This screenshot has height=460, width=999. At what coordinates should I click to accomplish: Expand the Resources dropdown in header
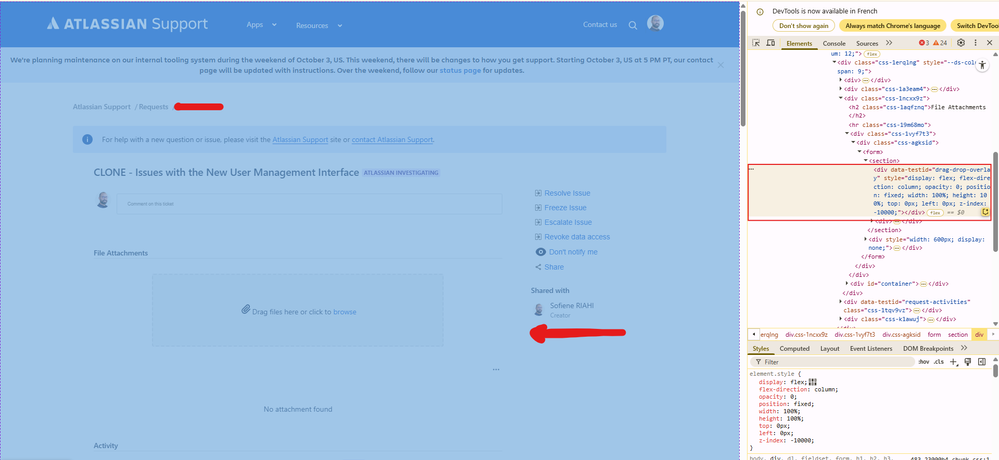(x=319, y=25)
